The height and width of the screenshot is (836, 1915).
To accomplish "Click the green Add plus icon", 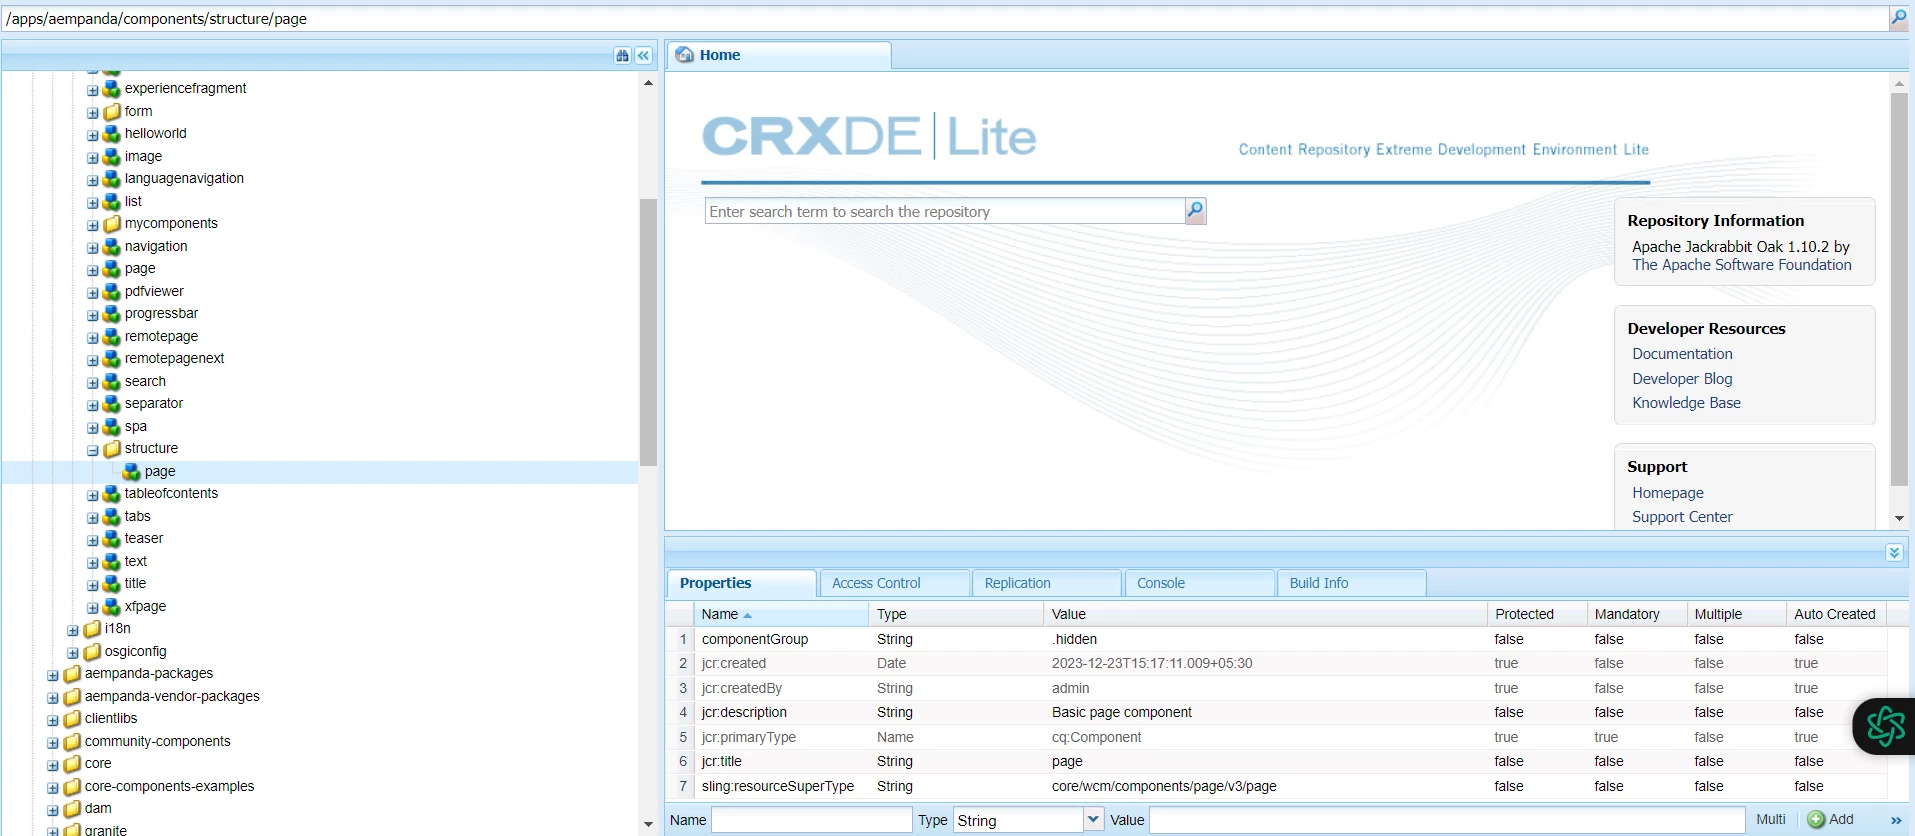I will [x=1817, y=820].
